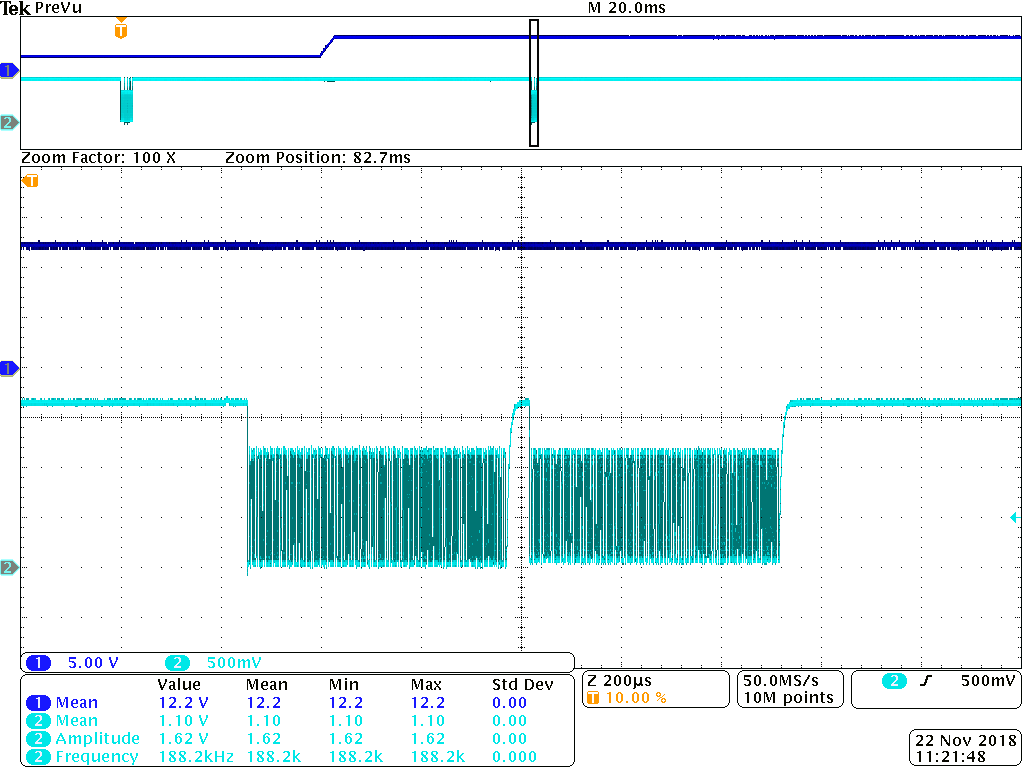1024x768 pixels.
Task: Click the cyan trigger level arrow at right edge
Action: coord(1014,517)
